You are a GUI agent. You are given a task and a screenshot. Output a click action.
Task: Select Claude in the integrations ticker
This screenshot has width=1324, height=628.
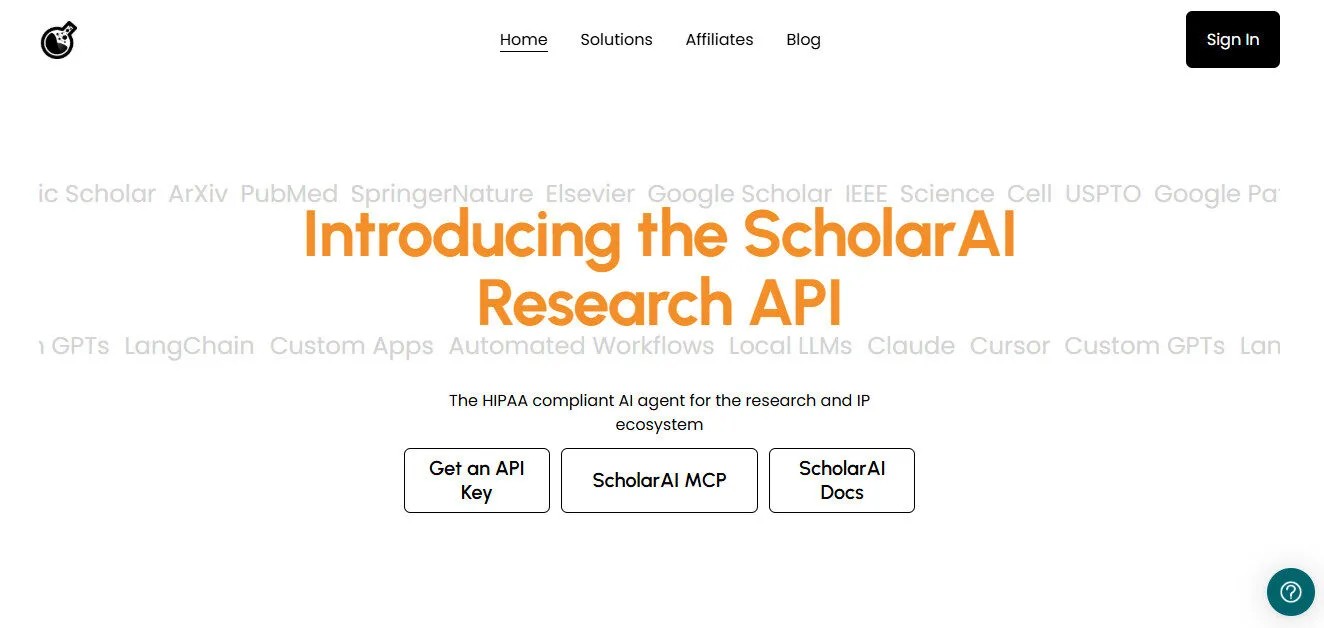(x=910, y=346)
